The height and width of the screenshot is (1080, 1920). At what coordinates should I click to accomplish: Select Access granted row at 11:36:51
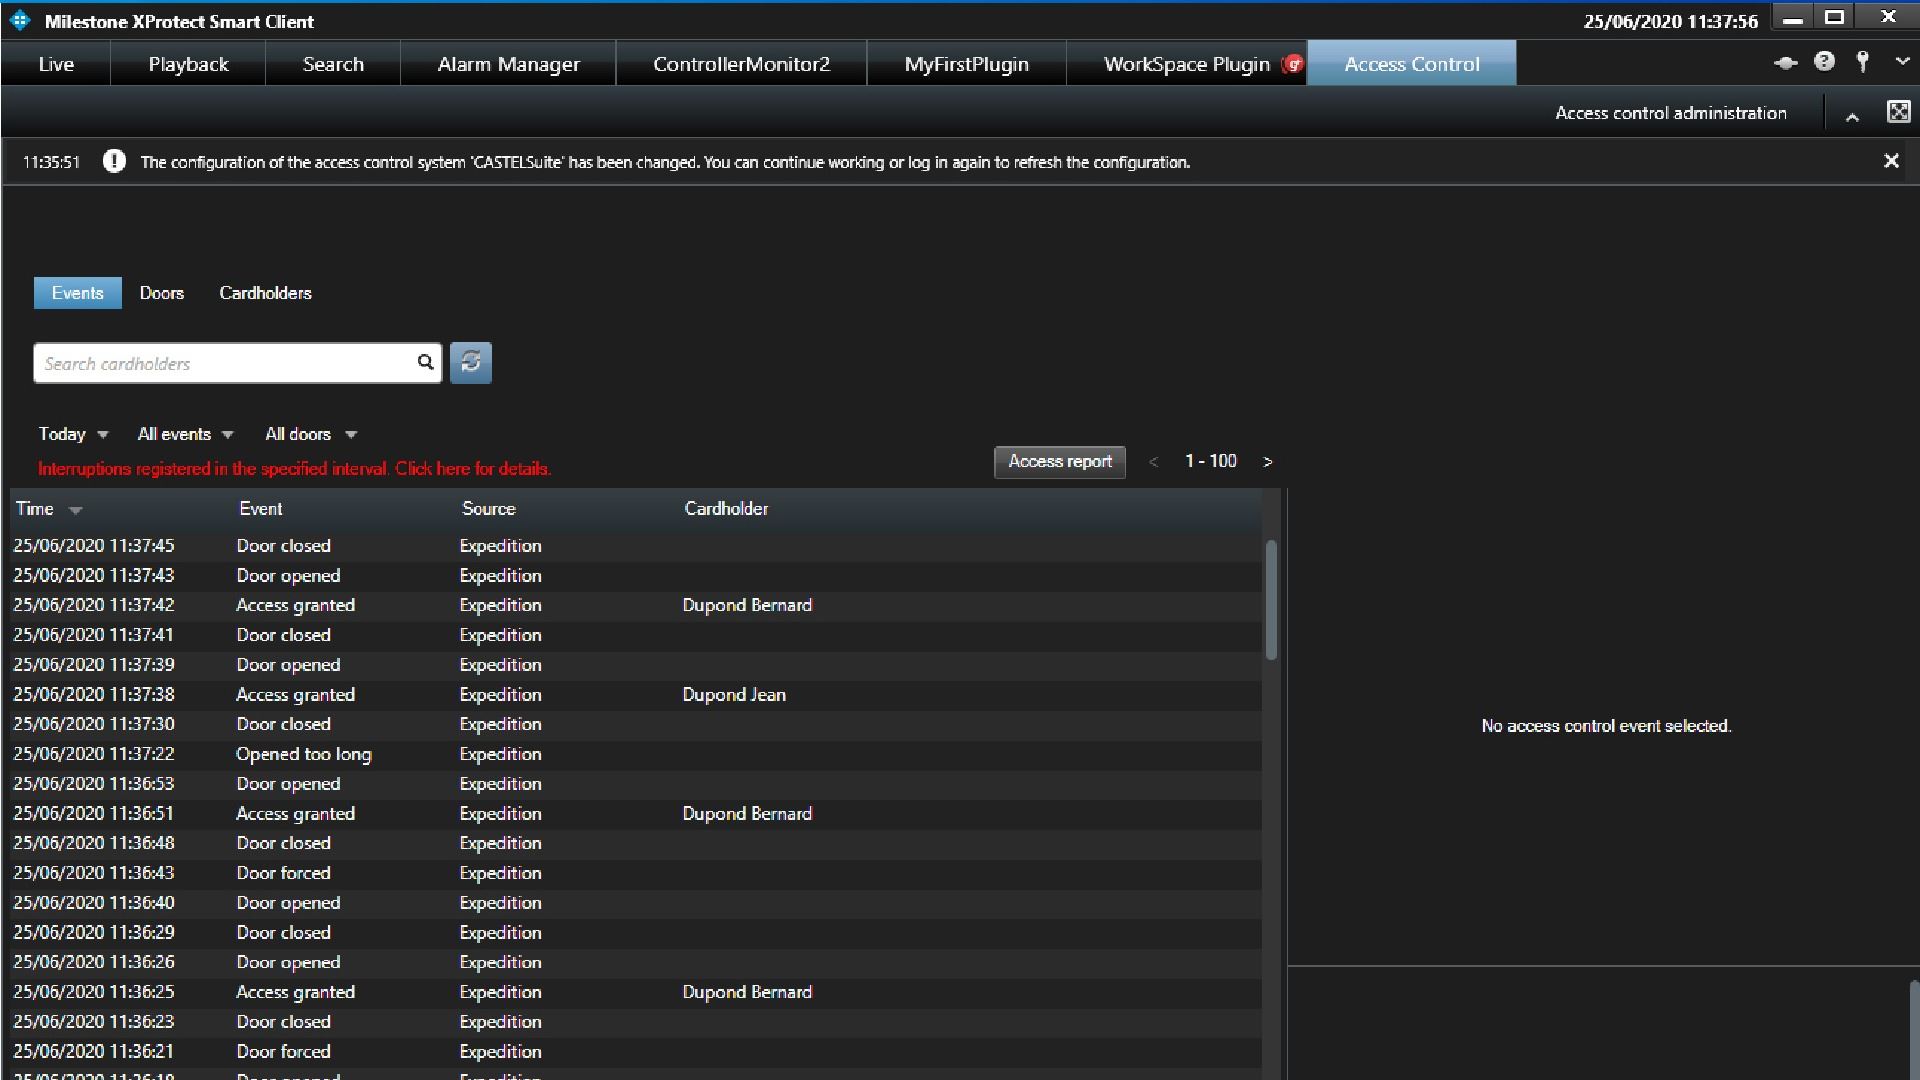coord(636,814)
